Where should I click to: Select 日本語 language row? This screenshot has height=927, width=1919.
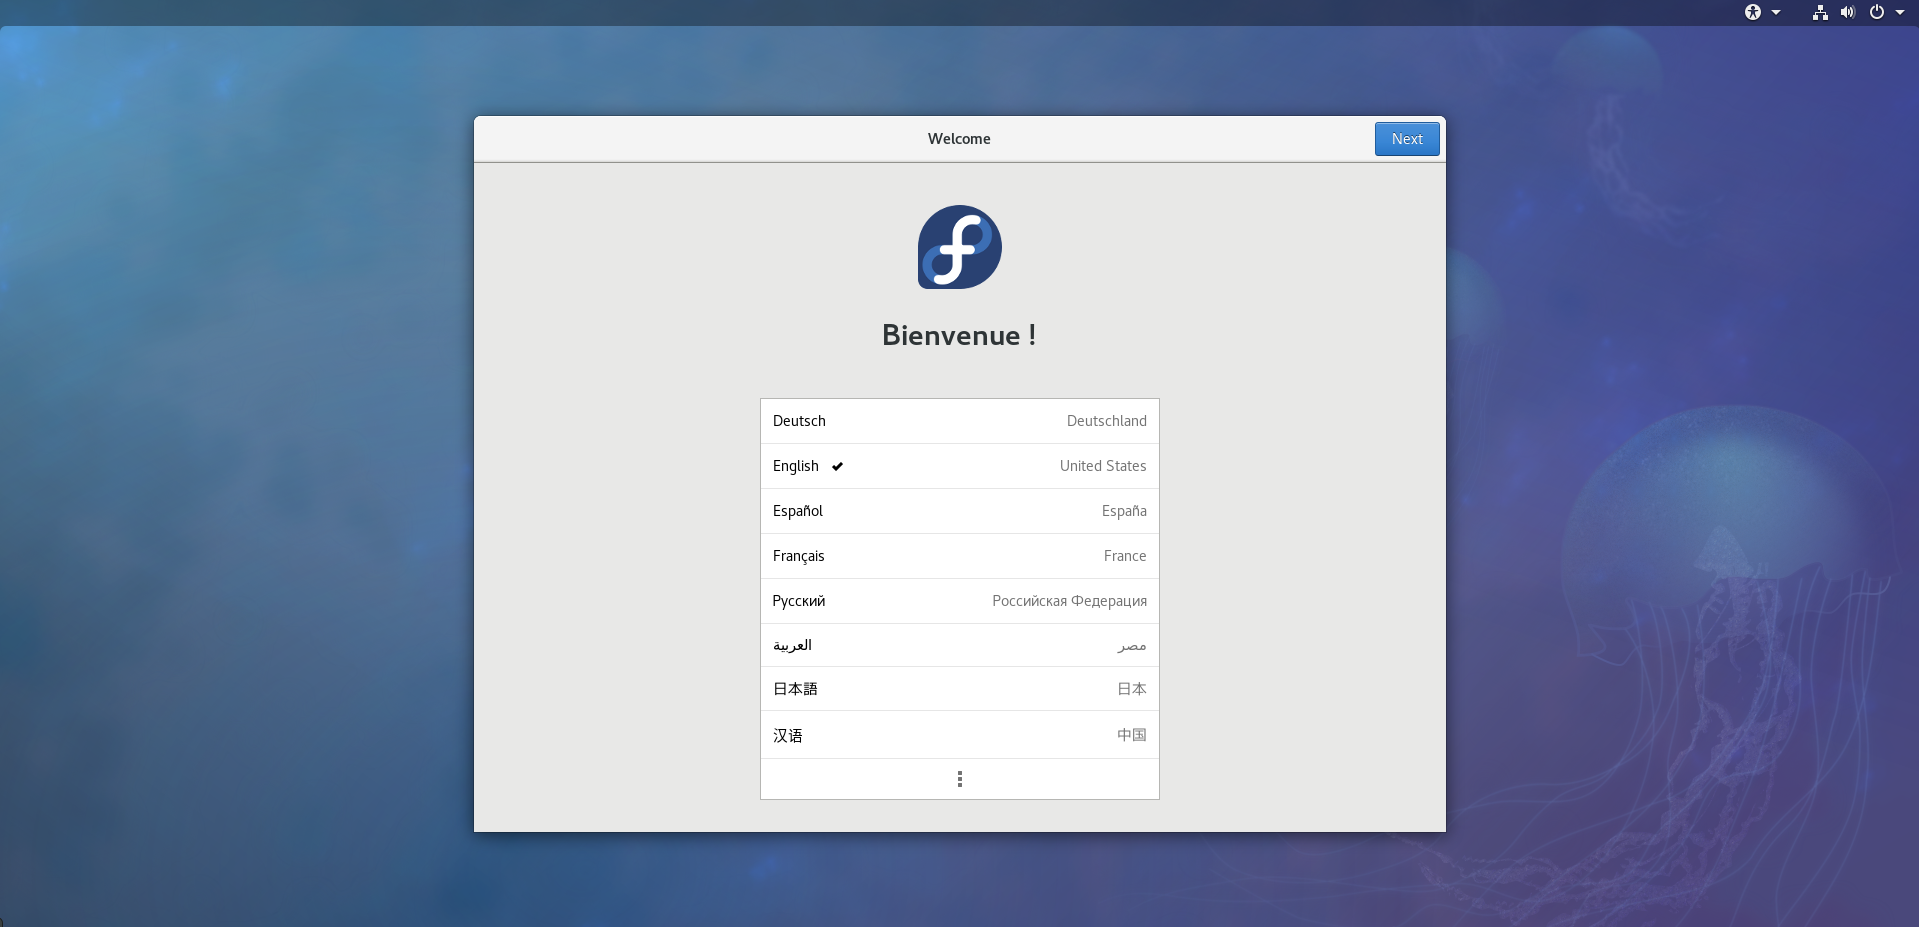point(960,689)
